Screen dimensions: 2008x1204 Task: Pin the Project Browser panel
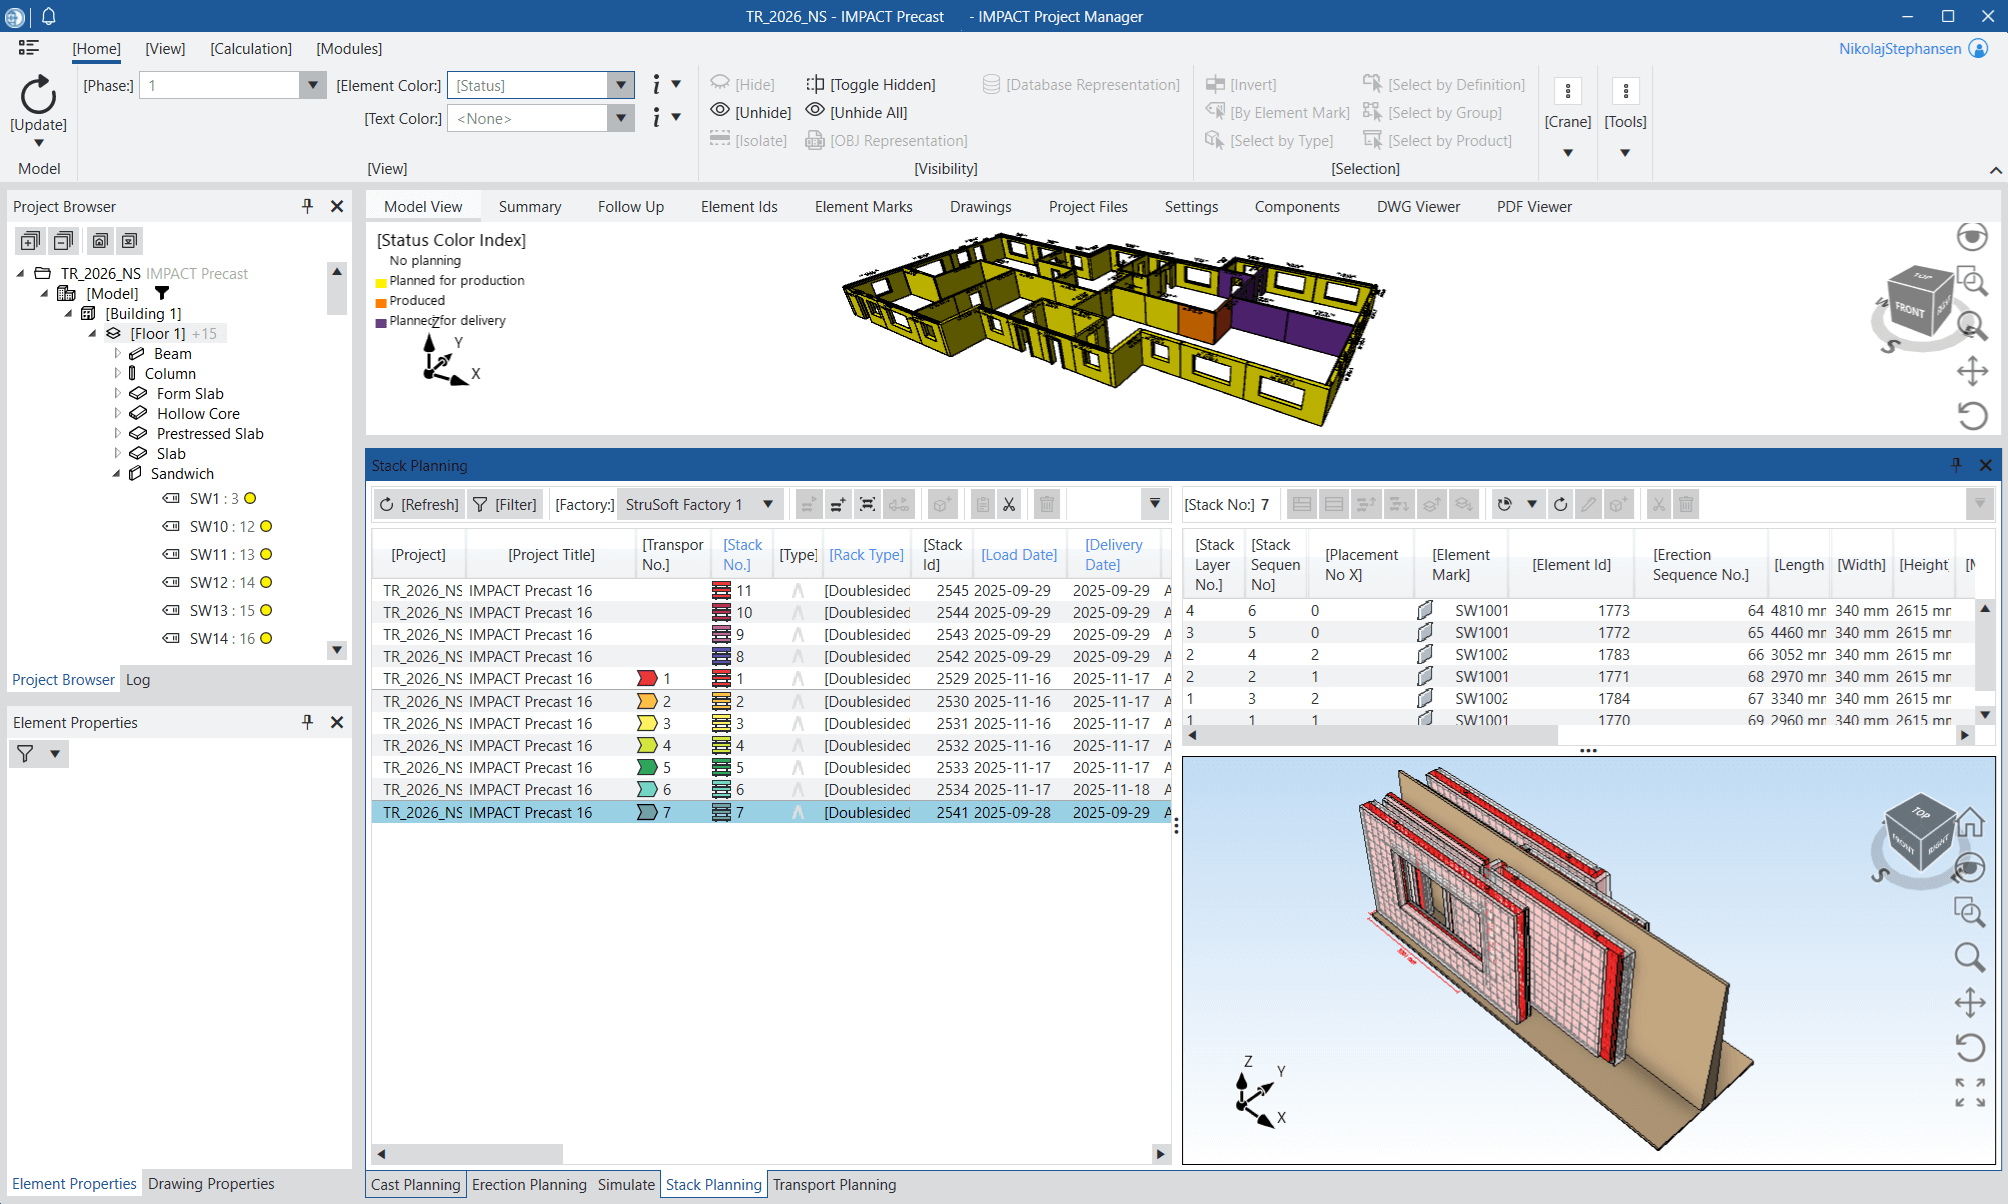point(307,206)
